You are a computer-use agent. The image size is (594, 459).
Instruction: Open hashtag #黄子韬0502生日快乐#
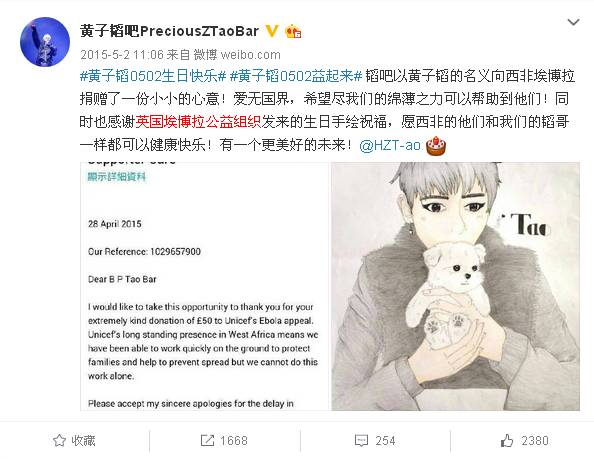[x=153, y=76]
